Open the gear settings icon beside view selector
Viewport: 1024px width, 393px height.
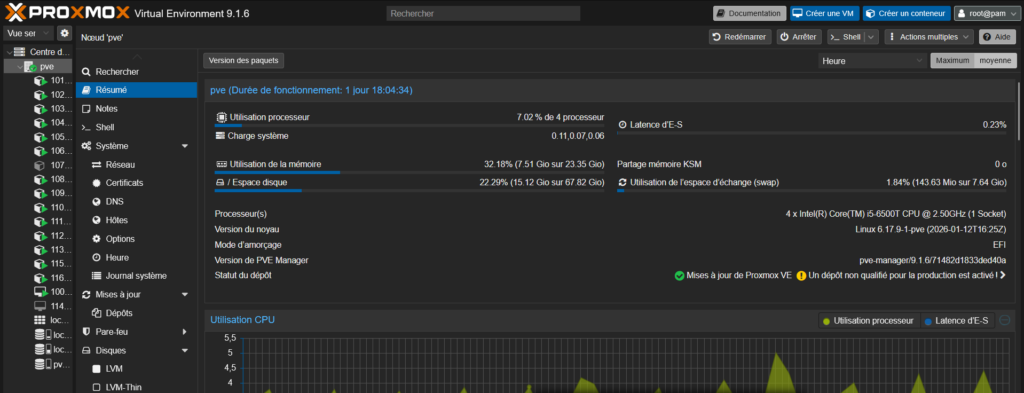click(x=64, y=33)
